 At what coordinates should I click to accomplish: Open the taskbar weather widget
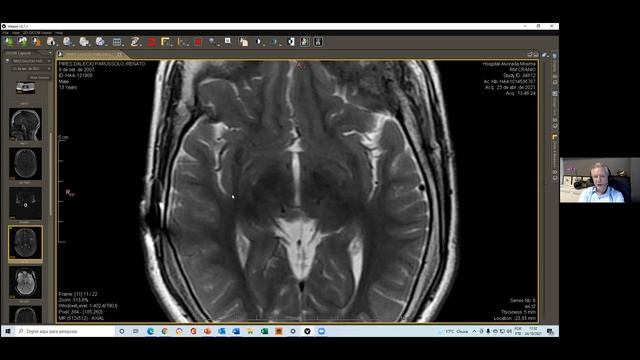coord(453,331)
